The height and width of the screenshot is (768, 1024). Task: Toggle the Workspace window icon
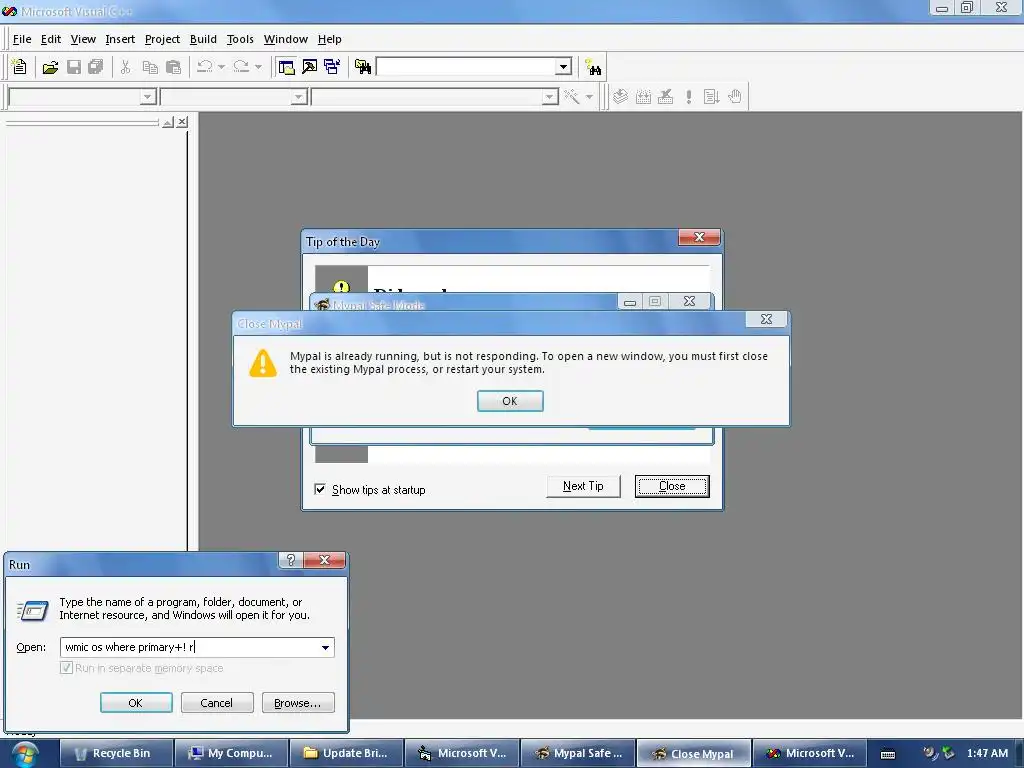pyautogui.click(x=286, y=67)
